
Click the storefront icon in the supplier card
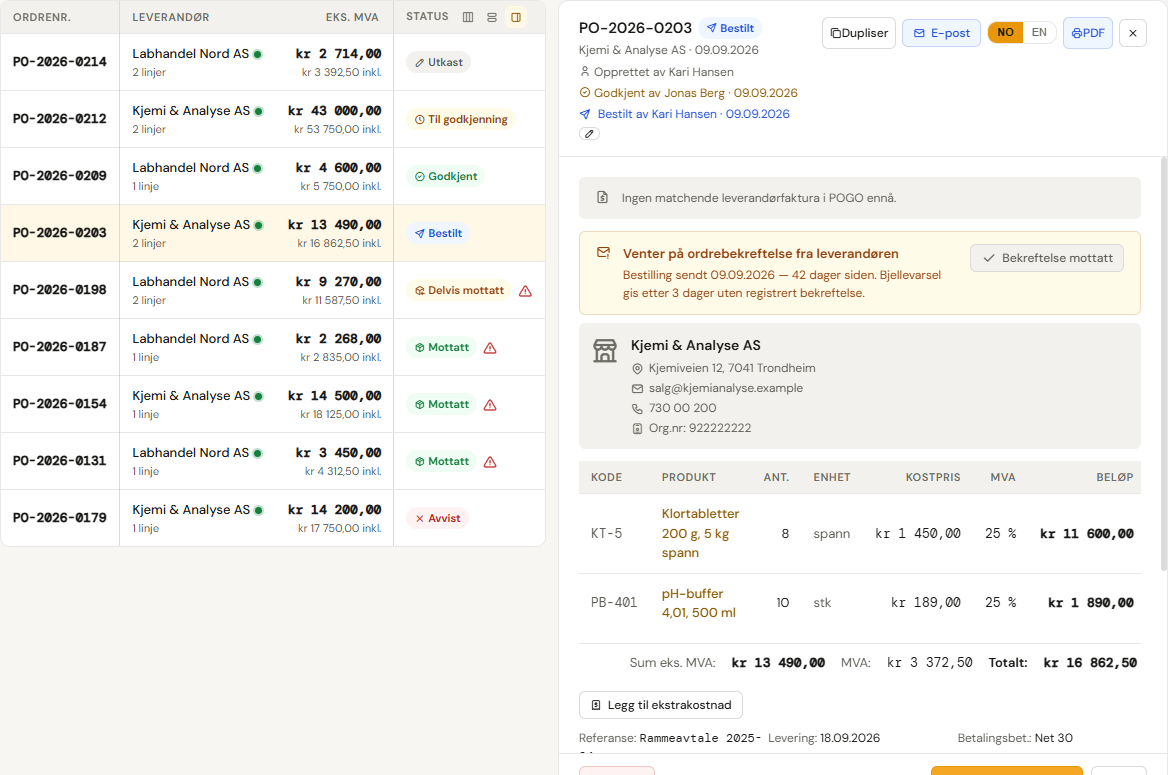(x=605, y=350)
